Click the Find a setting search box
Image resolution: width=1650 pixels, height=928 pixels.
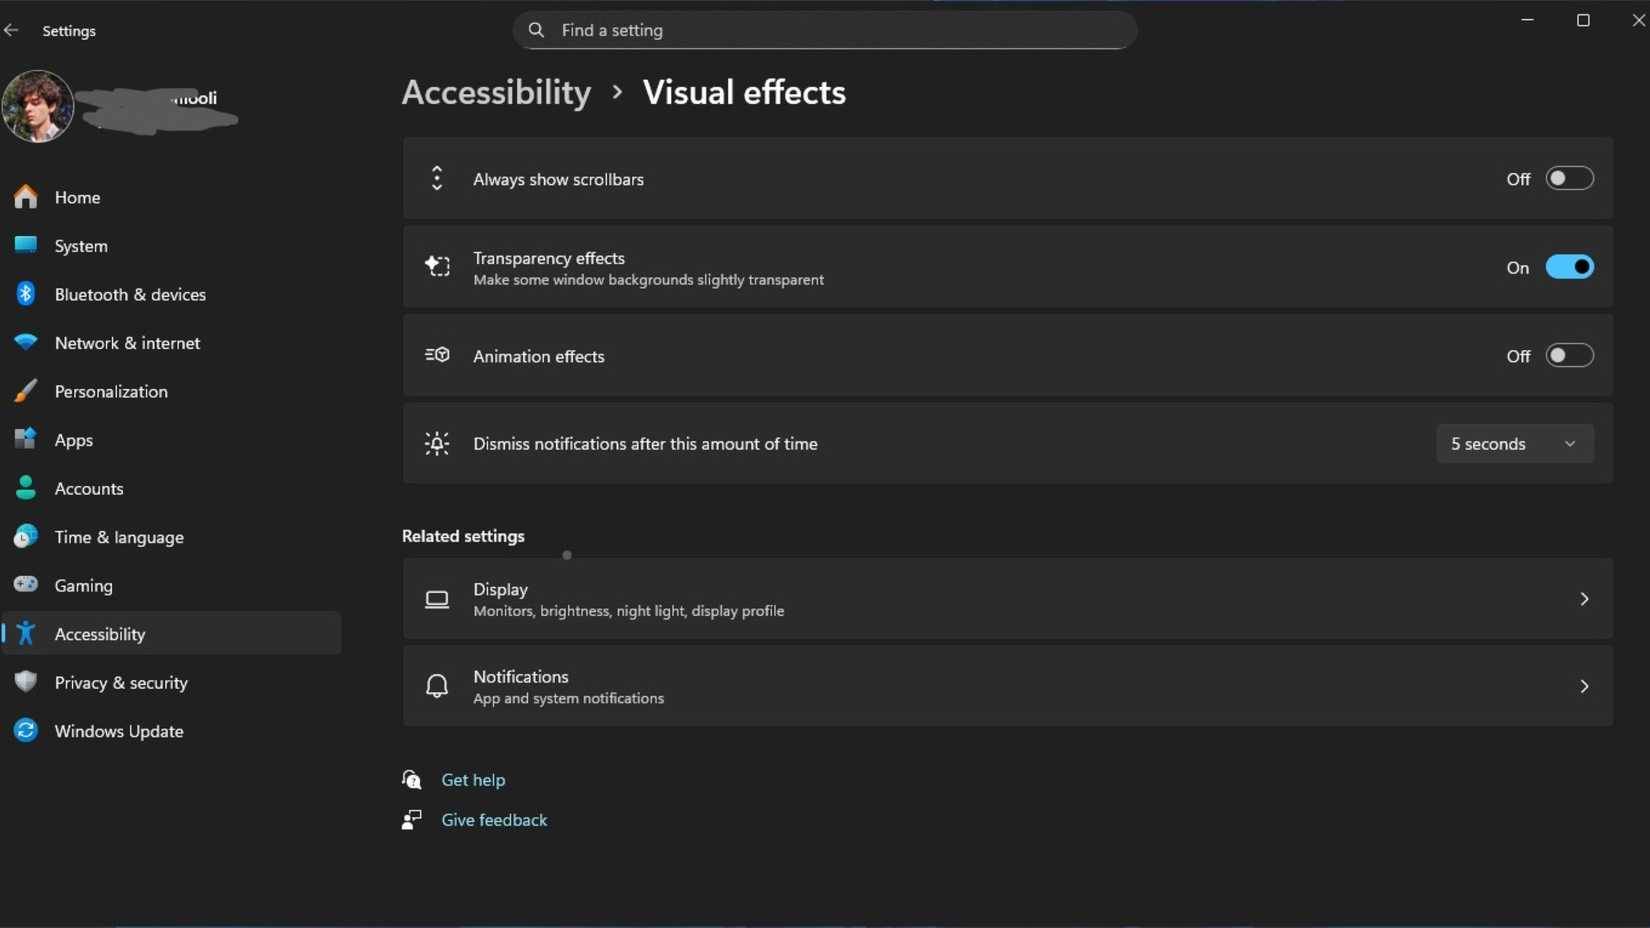(x=823, y=30)
